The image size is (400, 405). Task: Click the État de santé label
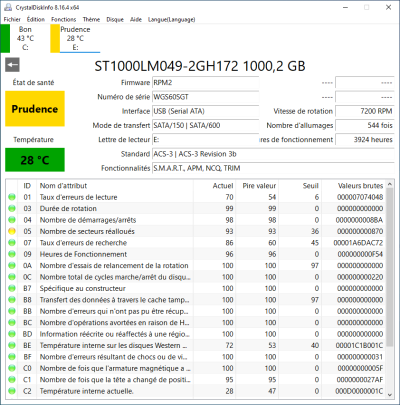point(33,83)
